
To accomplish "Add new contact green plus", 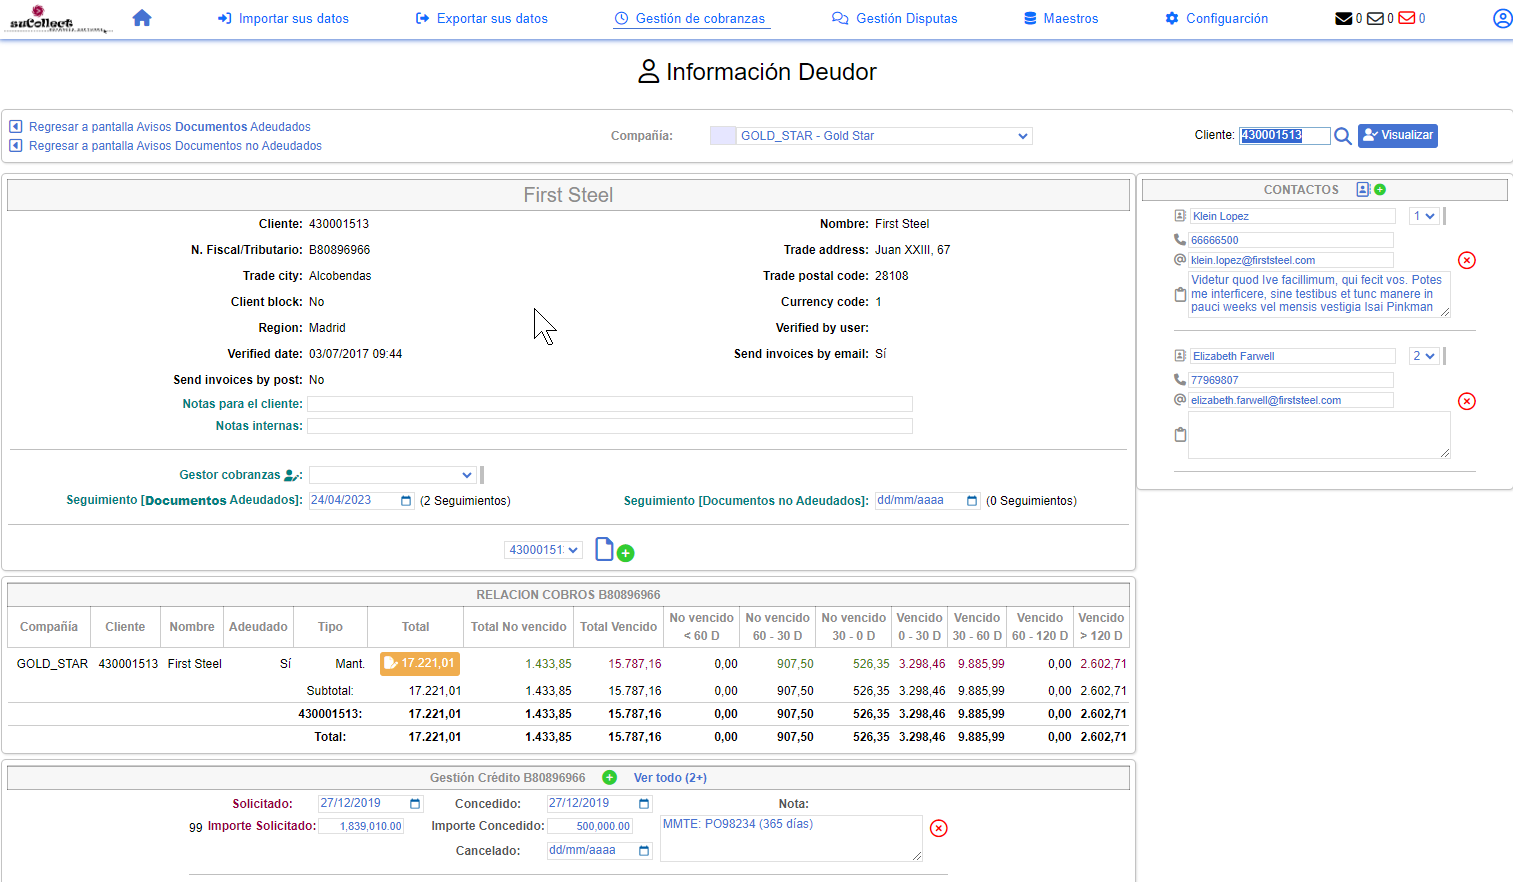I will click(x=1380, y=189).
